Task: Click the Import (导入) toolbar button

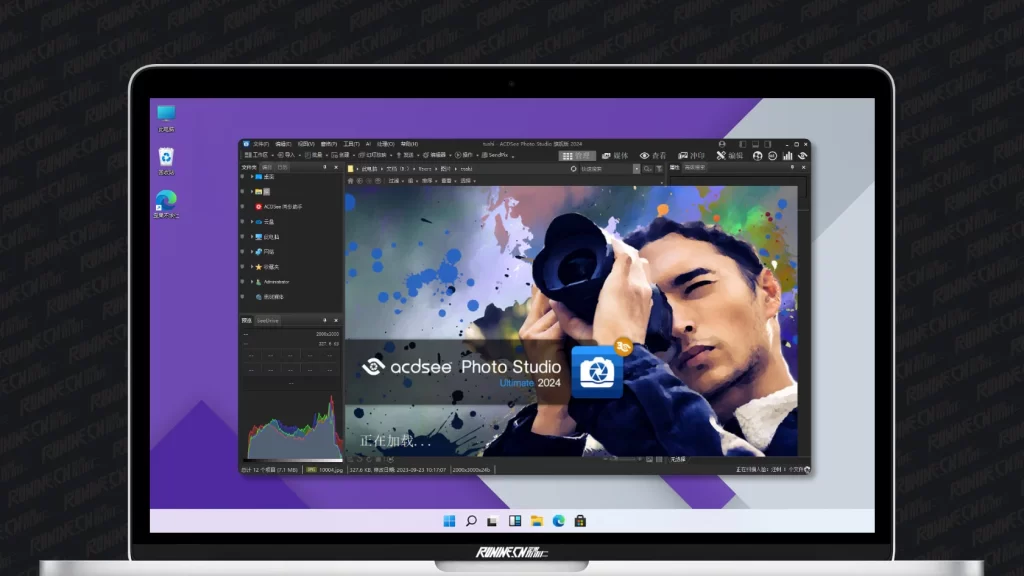Action: [287, 156]
